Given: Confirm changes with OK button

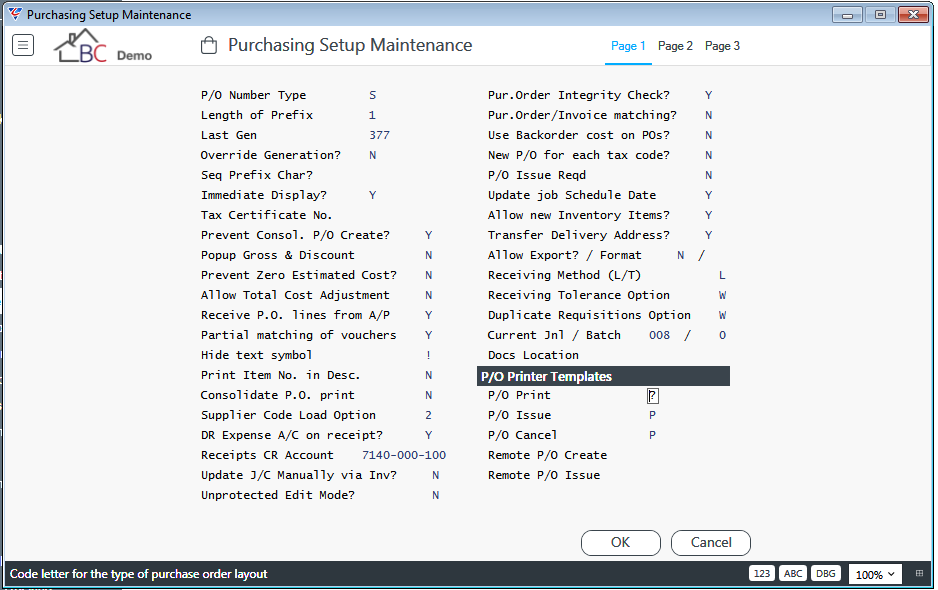Looking at the screenshot, I should point(620,542).
